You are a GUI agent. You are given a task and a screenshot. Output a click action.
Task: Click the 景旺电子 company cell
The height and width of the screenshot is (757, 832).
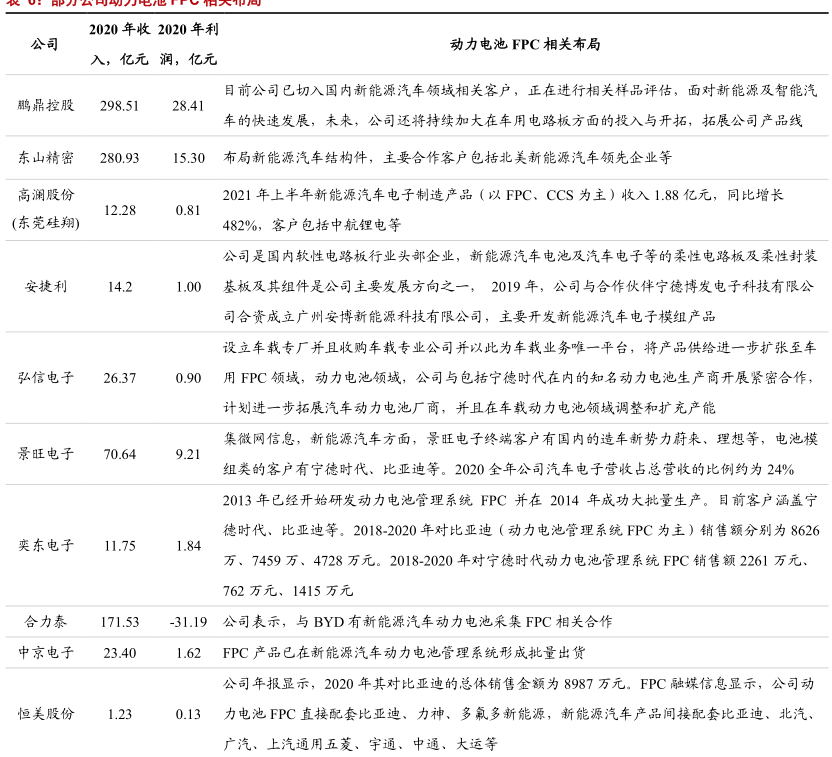pyautogui.click(x=45, y=454)
